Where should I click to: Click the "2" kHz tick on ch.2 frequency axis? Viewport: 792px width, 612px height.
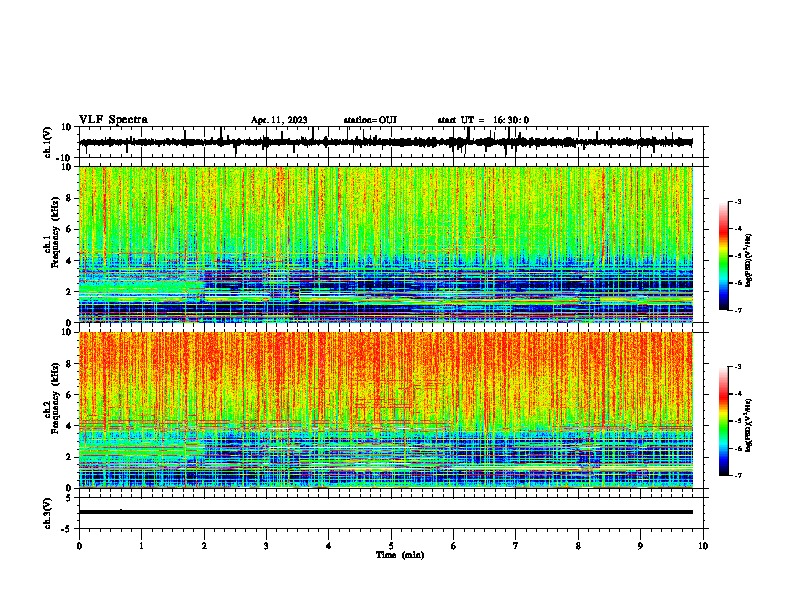pos(69,457)
